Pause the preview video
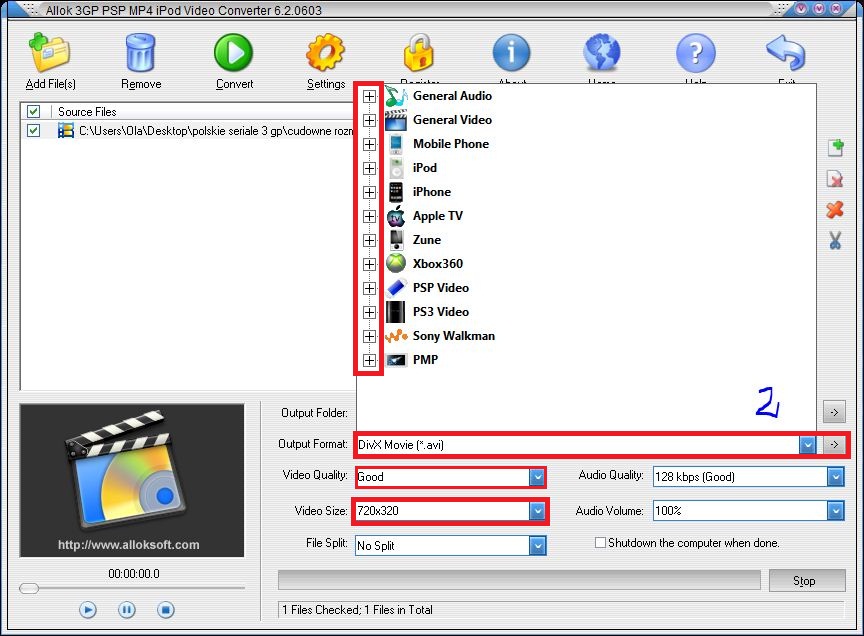864x636 pixels. [127, 610]
